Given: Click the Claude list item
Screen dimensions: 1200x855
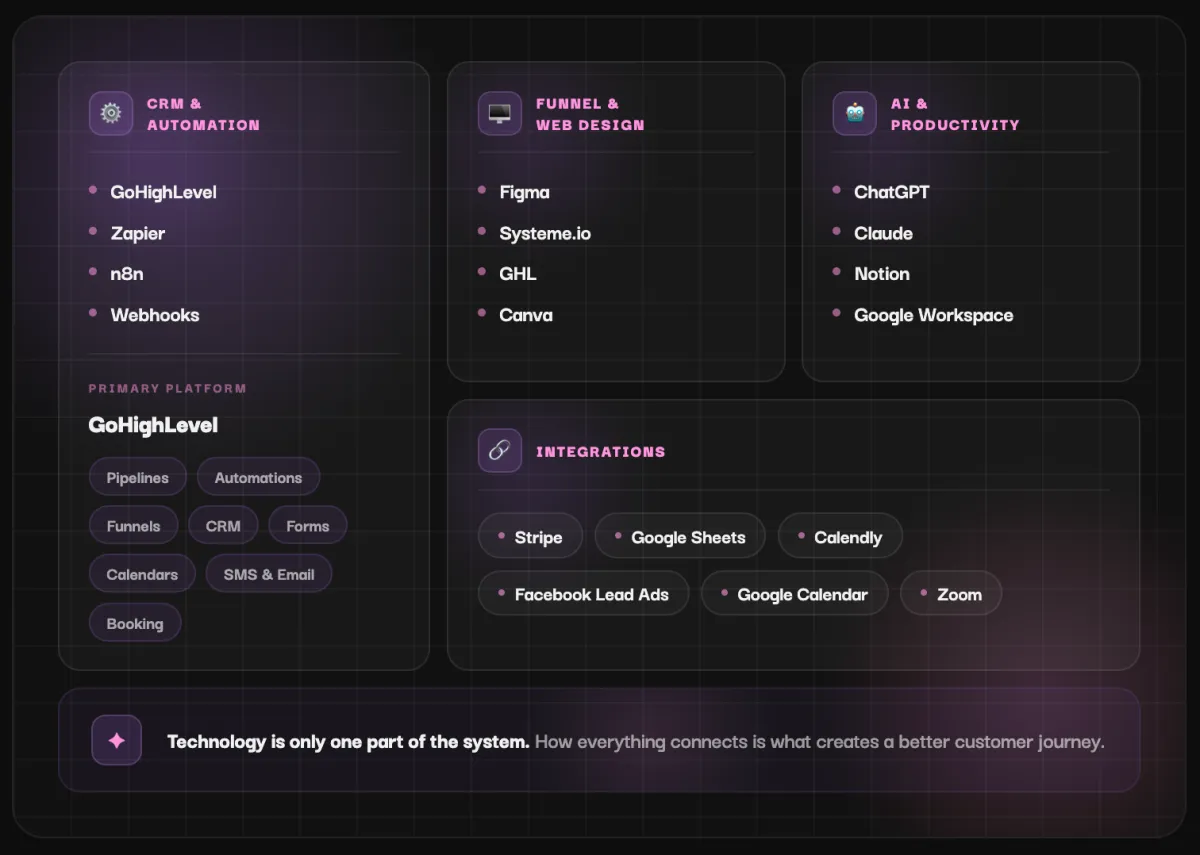Looking at the screenshot, I should (883, 233).
